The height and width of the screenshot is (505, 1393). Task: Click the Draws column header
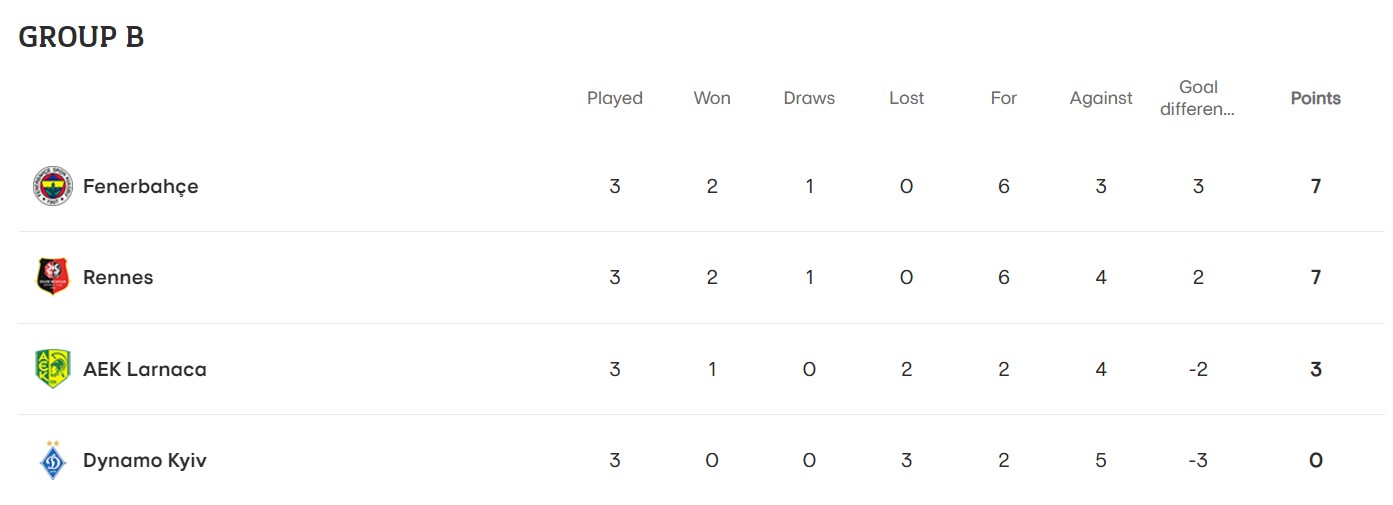tap(809, 98)
